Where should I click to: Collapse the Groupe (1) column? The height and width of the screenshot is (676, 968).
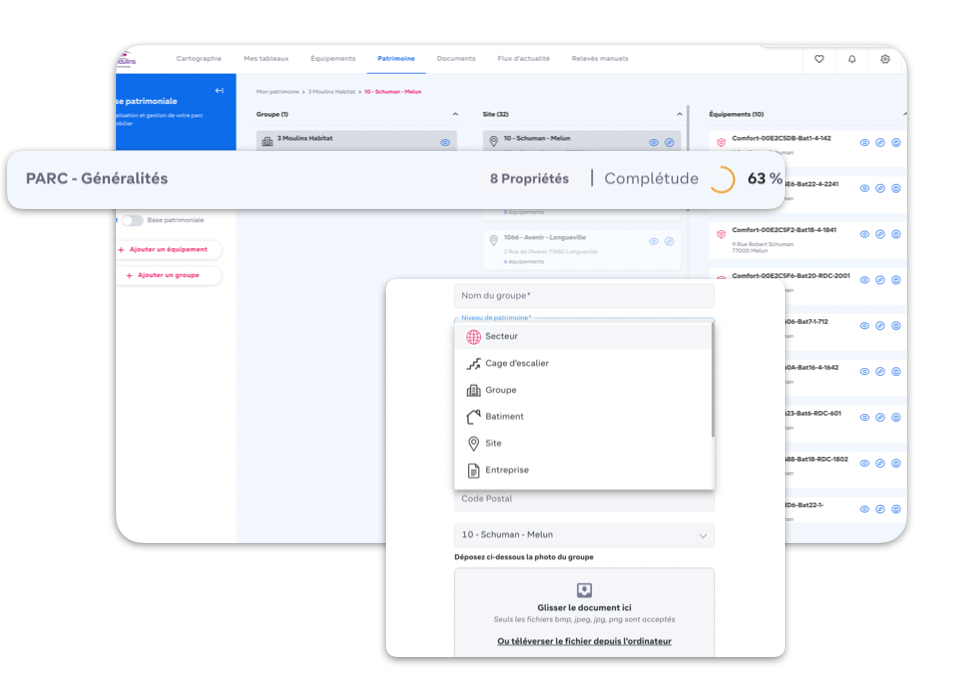tap(455, 115)
